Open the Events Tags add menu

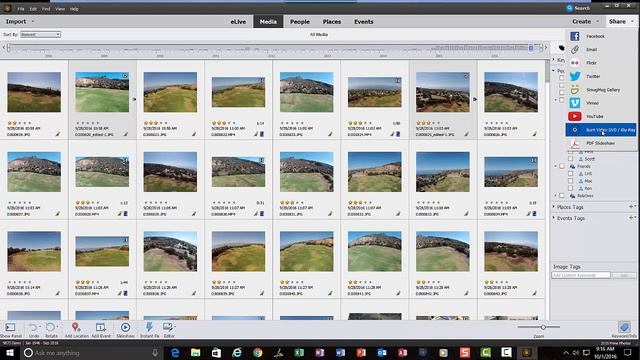coord(632,218)
